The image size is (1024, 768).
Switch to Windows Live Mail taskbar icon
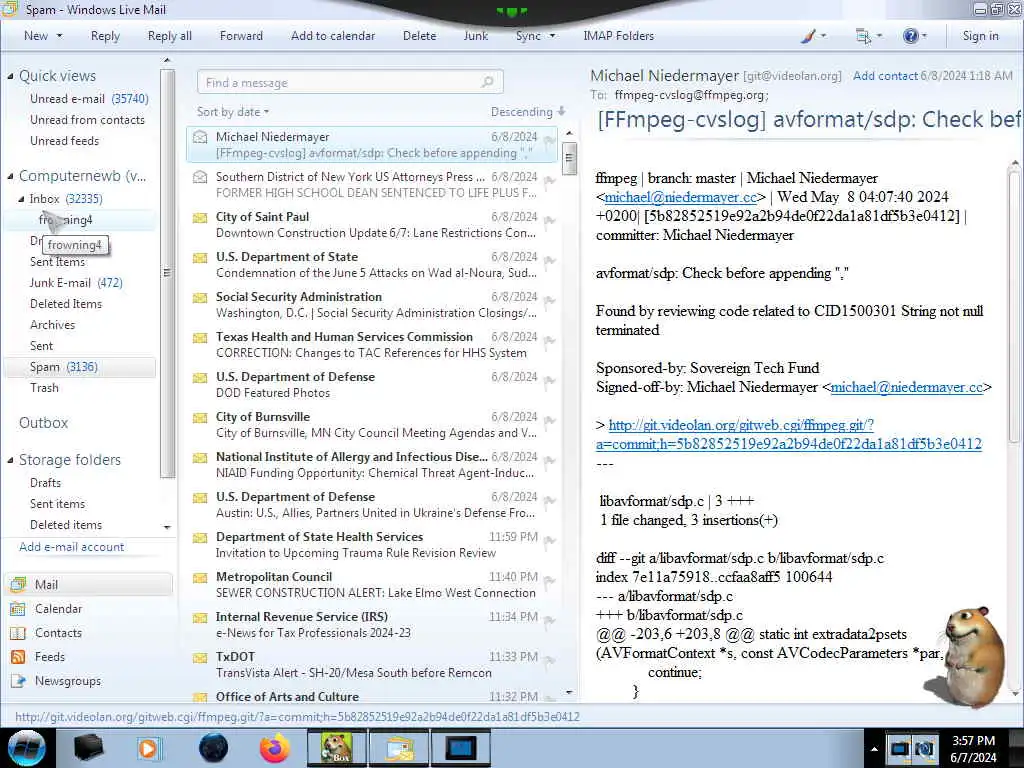pos(400,748)
